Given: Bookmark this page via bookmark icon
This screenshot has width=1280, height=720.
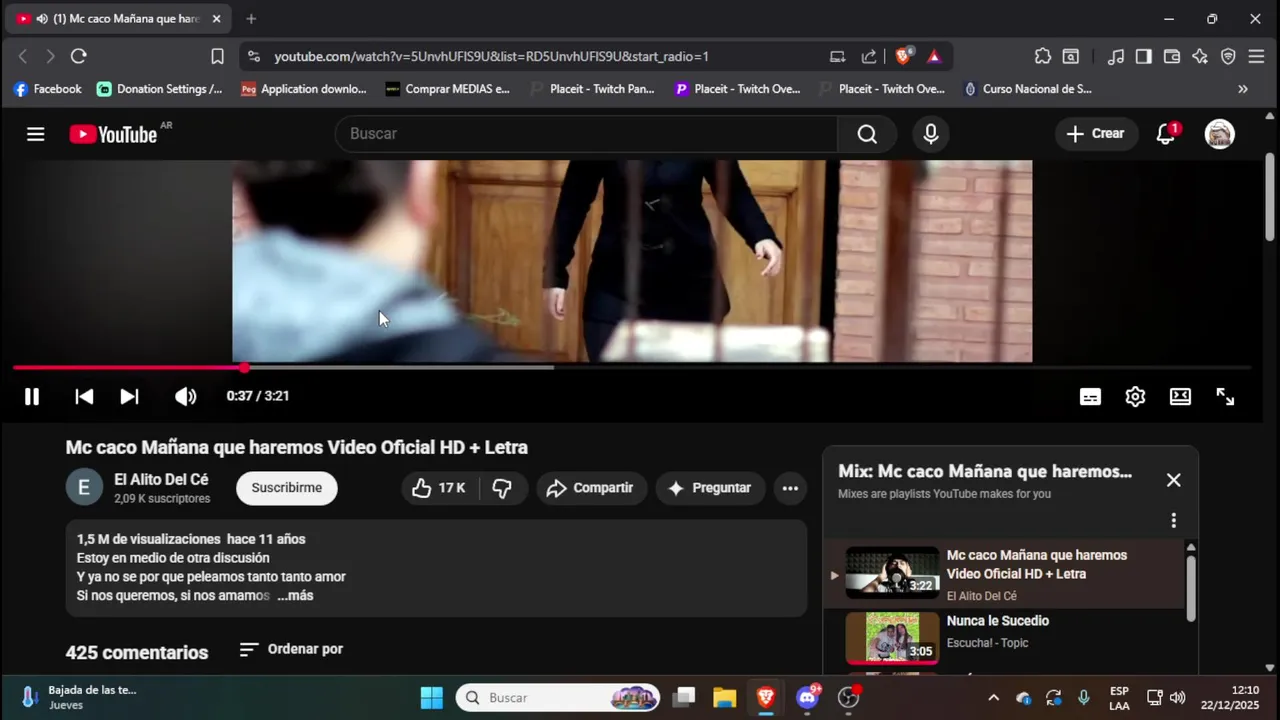Looking at the screenshot, I should 217,57.
